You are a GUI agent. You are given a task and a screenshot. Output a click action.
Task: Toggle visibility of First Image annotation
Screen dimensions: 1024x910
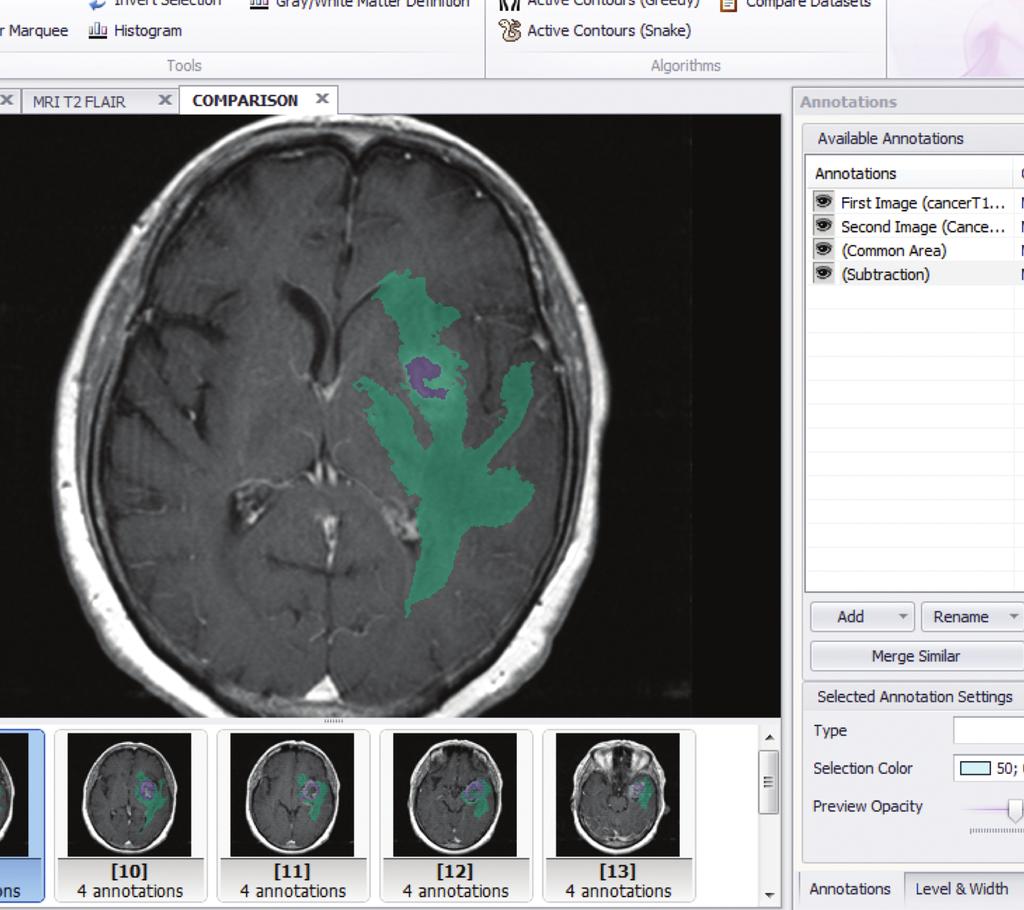[x=823, y=202]
